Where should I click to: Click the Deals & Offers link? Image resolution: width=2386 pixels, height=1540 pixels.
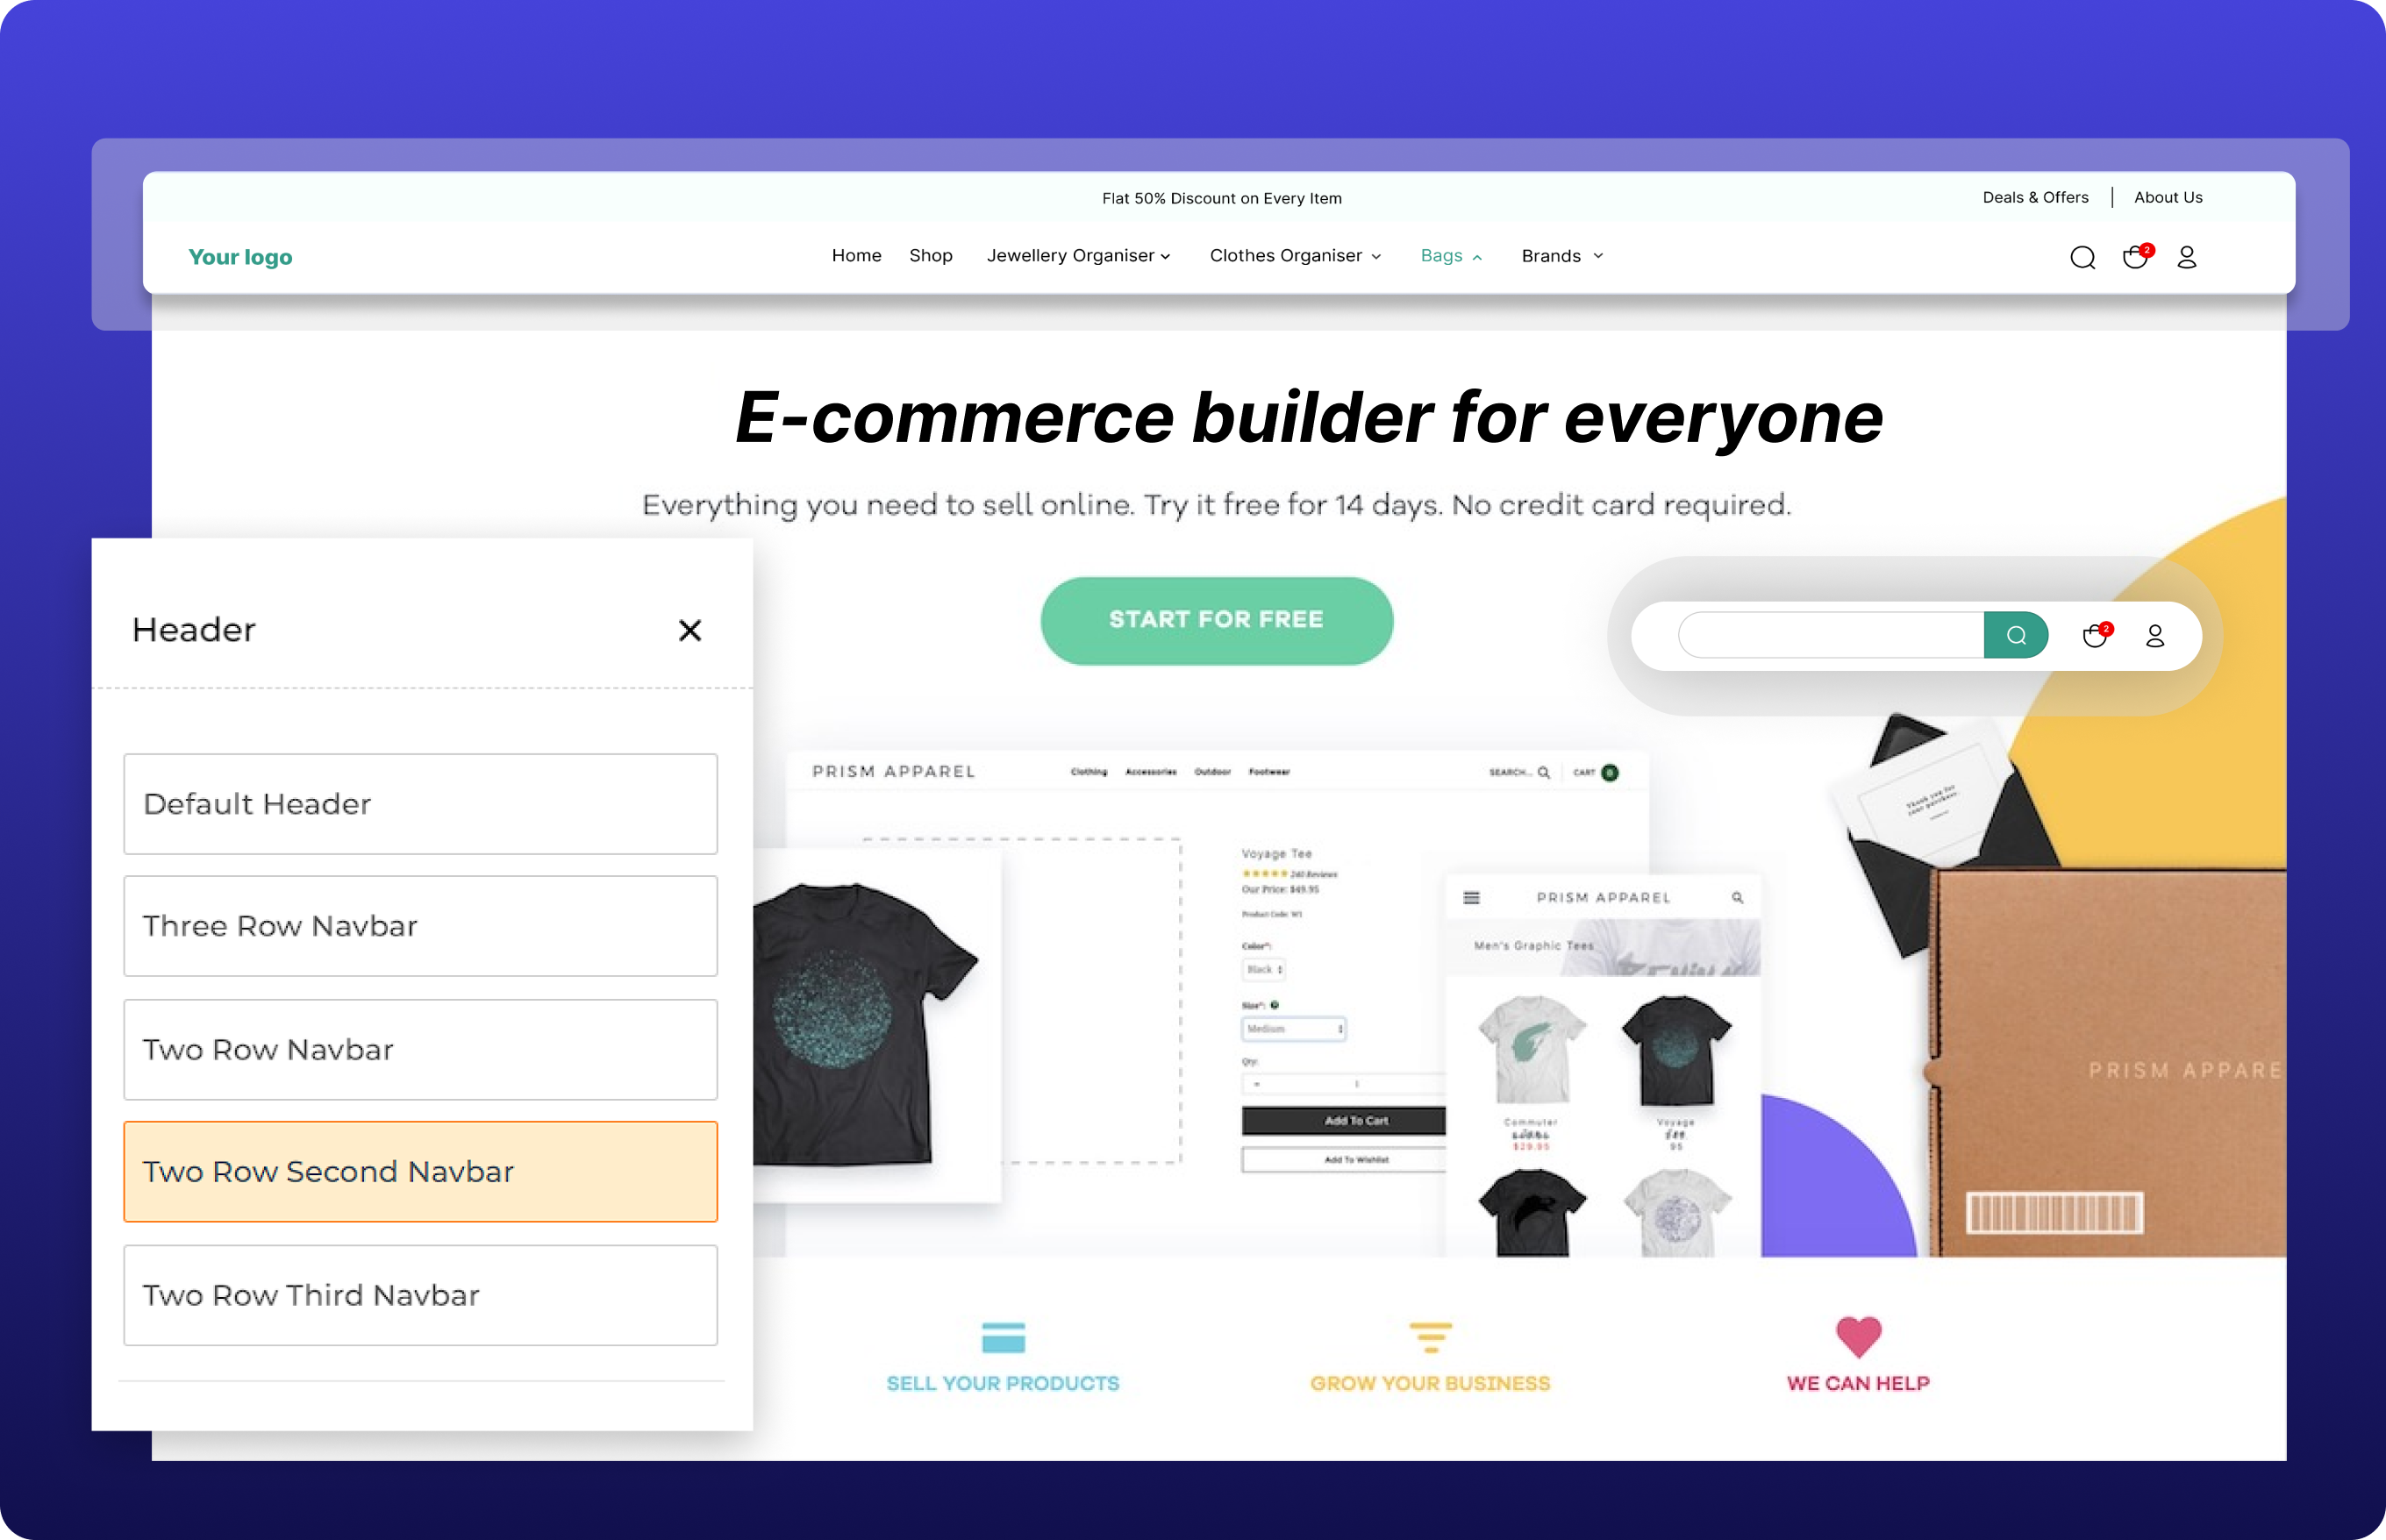2037,198
